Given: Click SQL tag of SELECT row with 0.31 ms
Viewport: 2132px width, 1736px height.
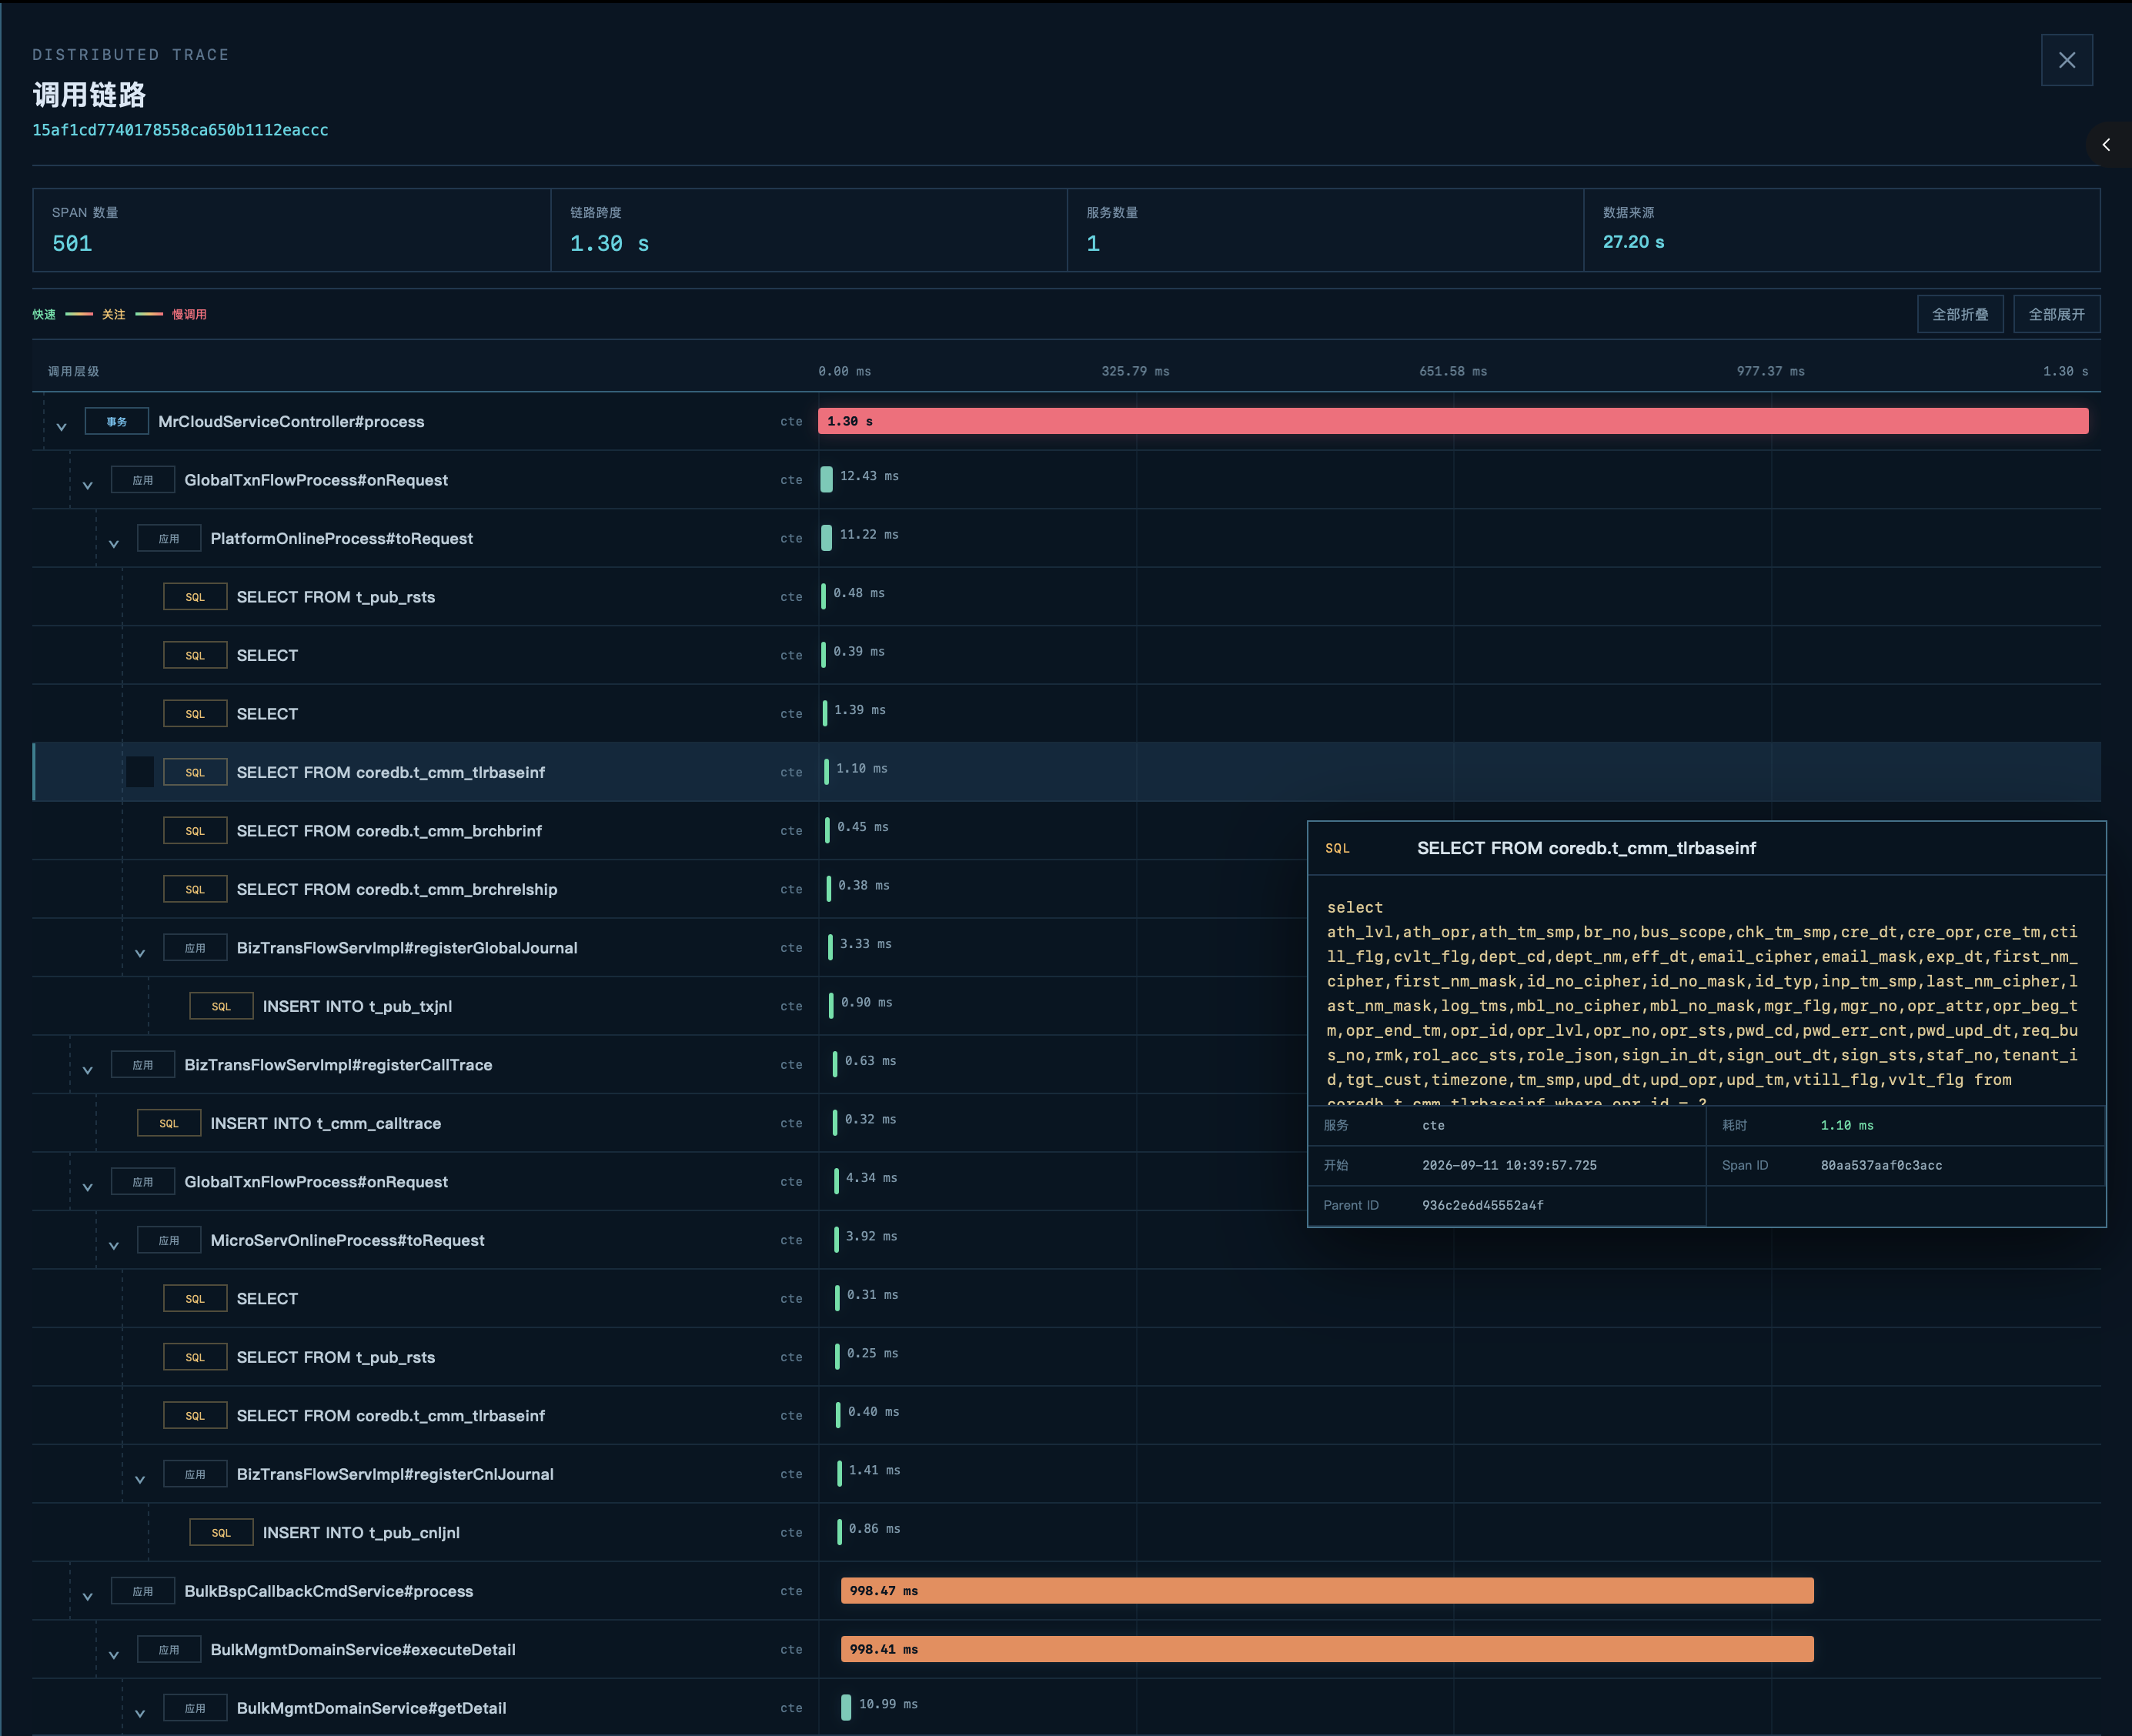Looking at the screenshot, I should point(195,1299).
